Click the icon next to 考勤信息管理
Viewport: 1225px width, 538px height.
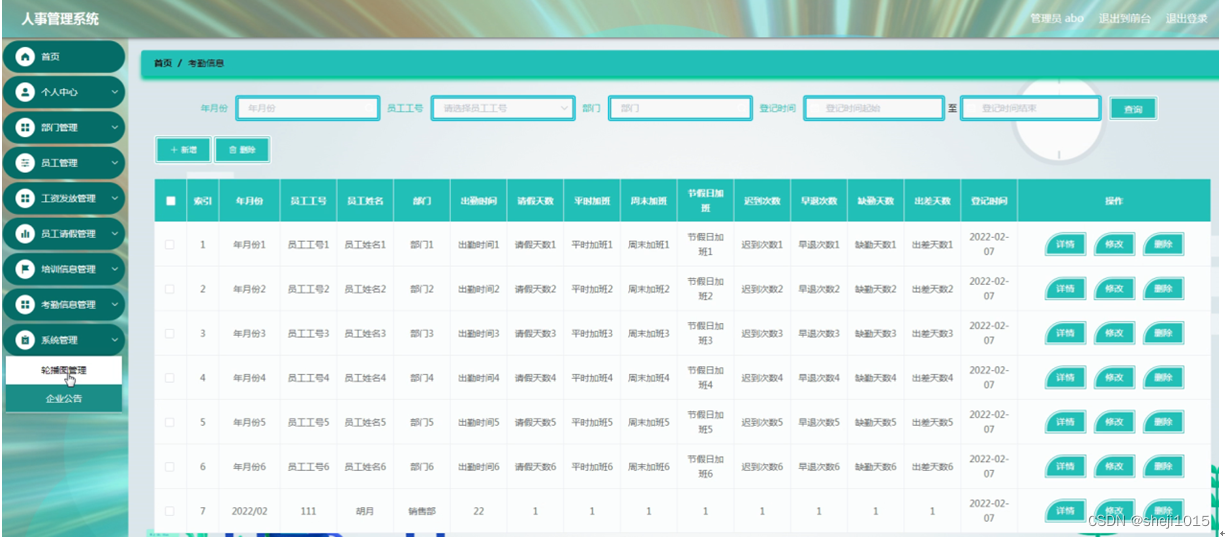click(x=25, y=305)
